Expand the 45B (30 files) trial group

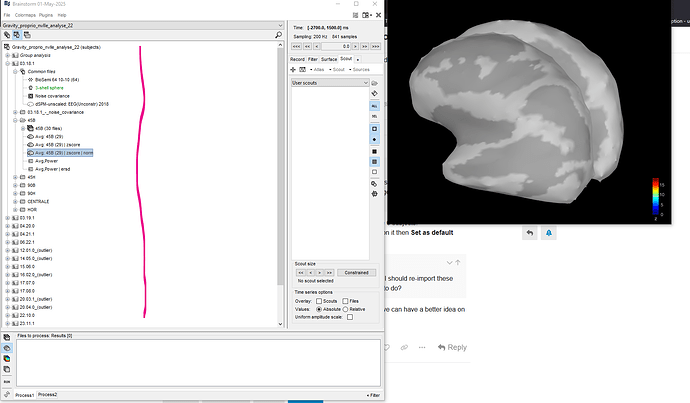tap(23, 128)
